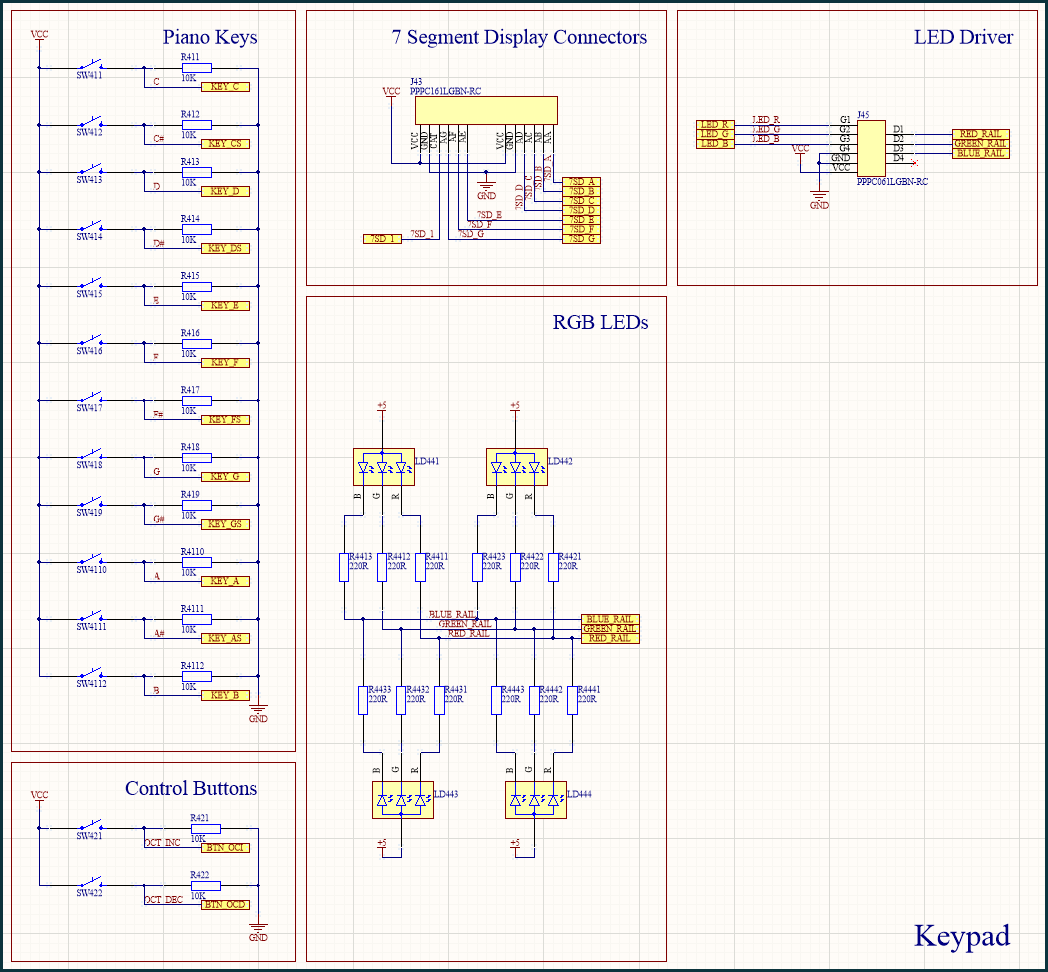Select switch symbol SW411
The width and height of the screenshot is (1048, 972).
90,65
